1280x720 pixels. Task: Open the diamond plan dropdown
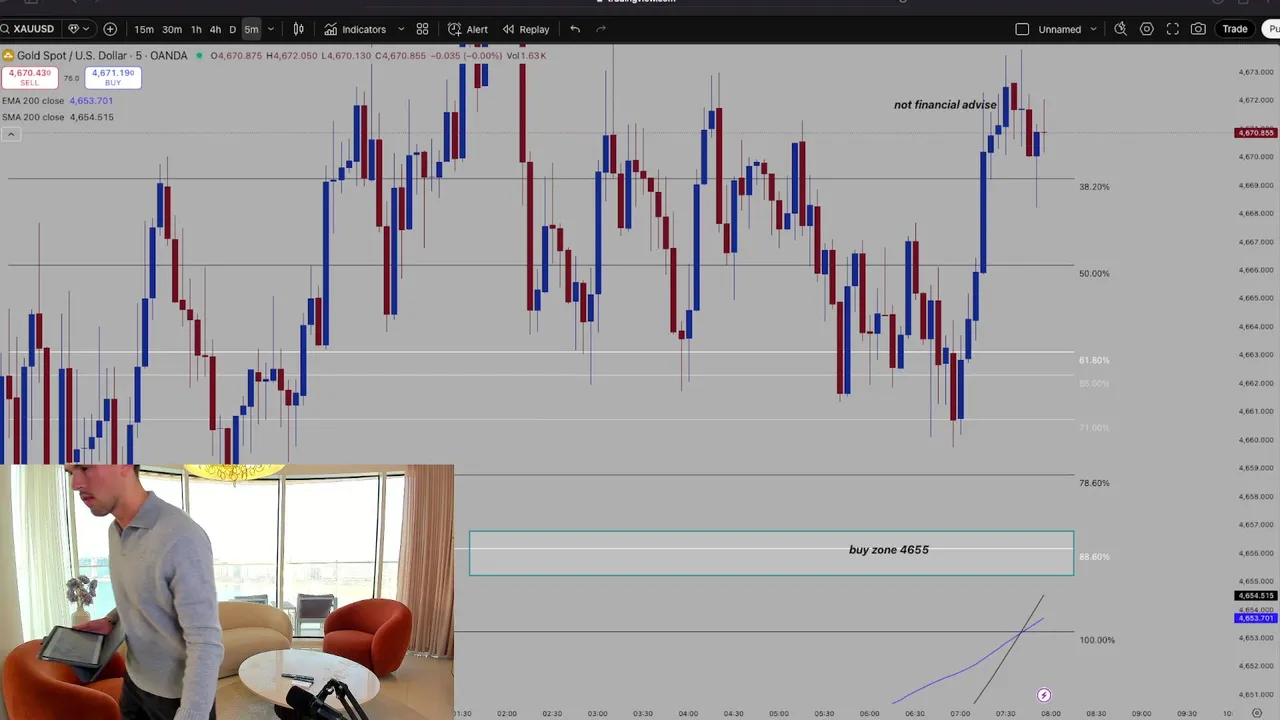coord(77,29)
